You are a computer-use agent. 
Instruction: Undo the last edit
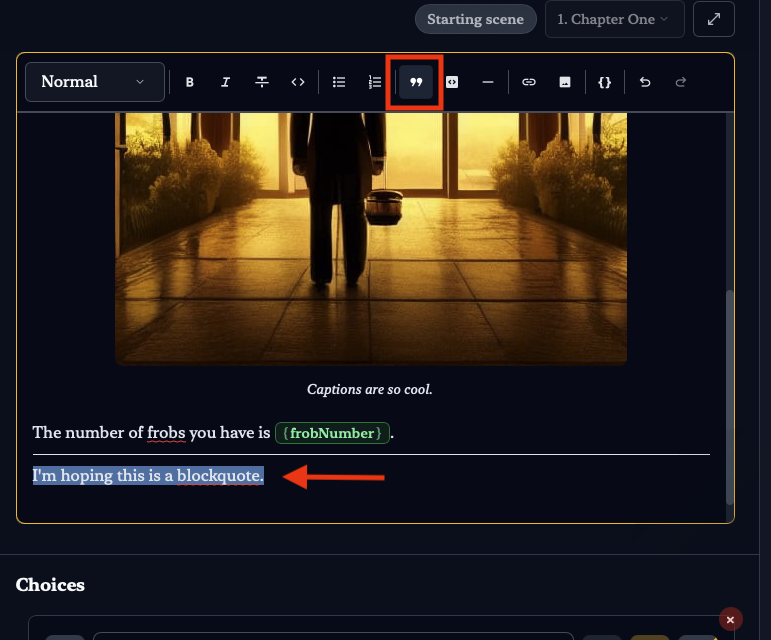645,82
